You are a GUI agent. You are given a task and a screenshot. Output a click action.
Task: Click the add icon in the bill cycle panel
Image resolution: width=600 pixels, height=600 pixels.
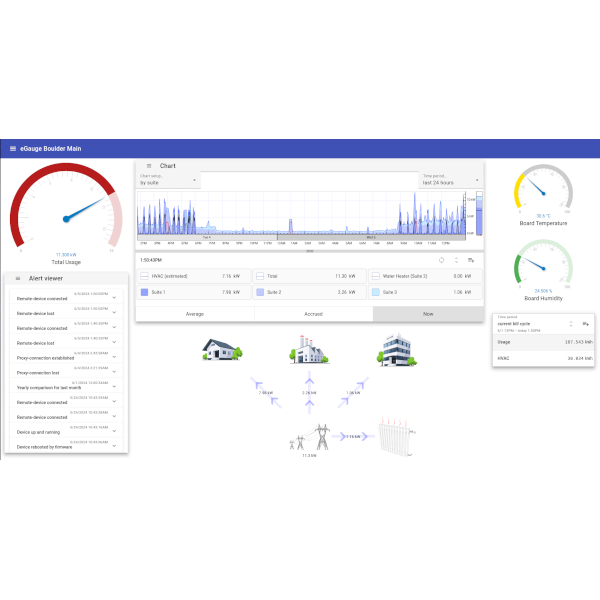pos(585,324)
